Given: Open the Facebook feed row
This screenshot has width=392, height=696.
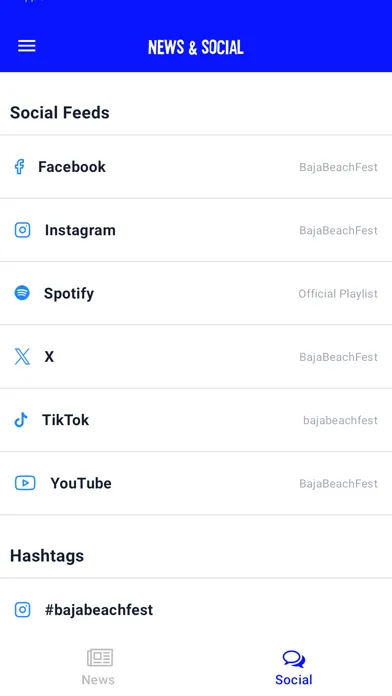Looking at the screenshot, I should tap(196, 167).
